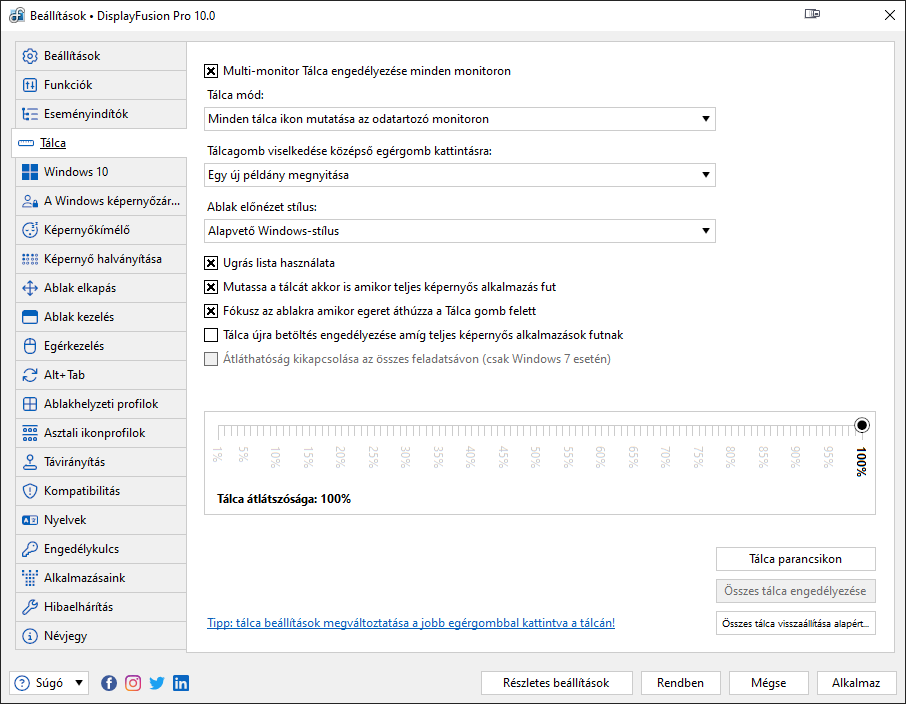The height and width of the screenshot is (704, 906).
Task: Click the Beállítások gear icon in sidebar
Action: click(29, 56)
